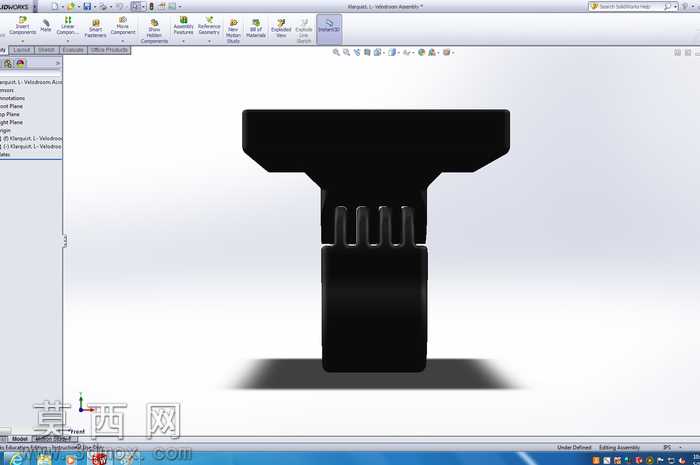Image resolution: width=700 pixels, height=465 pixels.
Task: Click the Undo icon
Action: tap(119, 6)
